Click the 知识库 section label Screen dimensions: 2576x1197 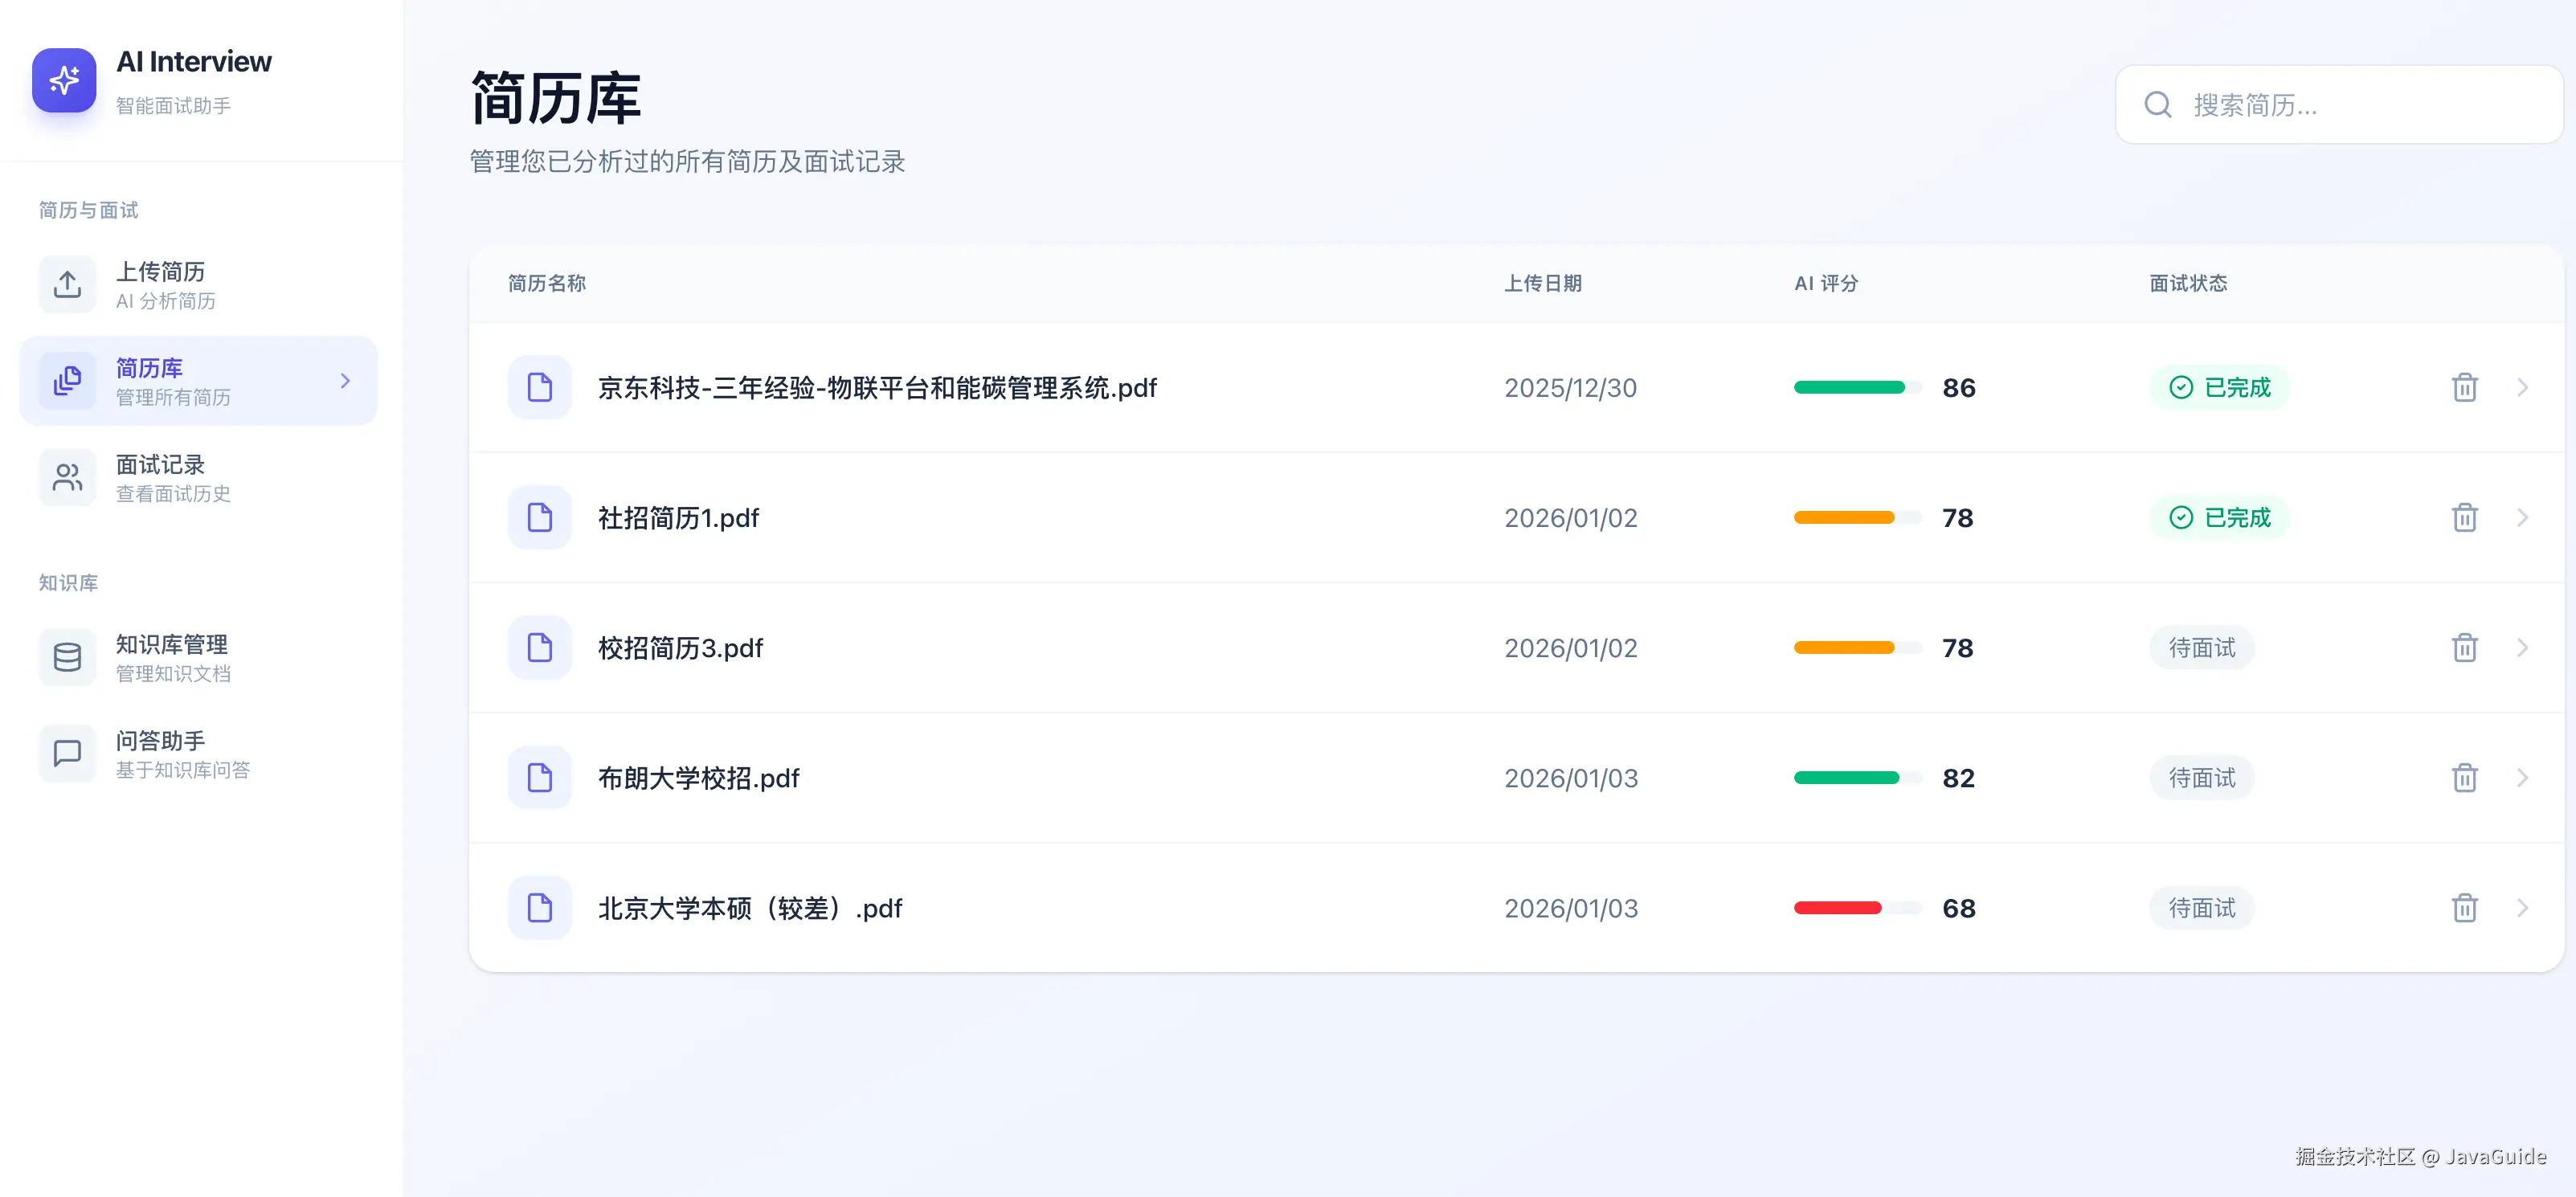(x=68, y=582)
